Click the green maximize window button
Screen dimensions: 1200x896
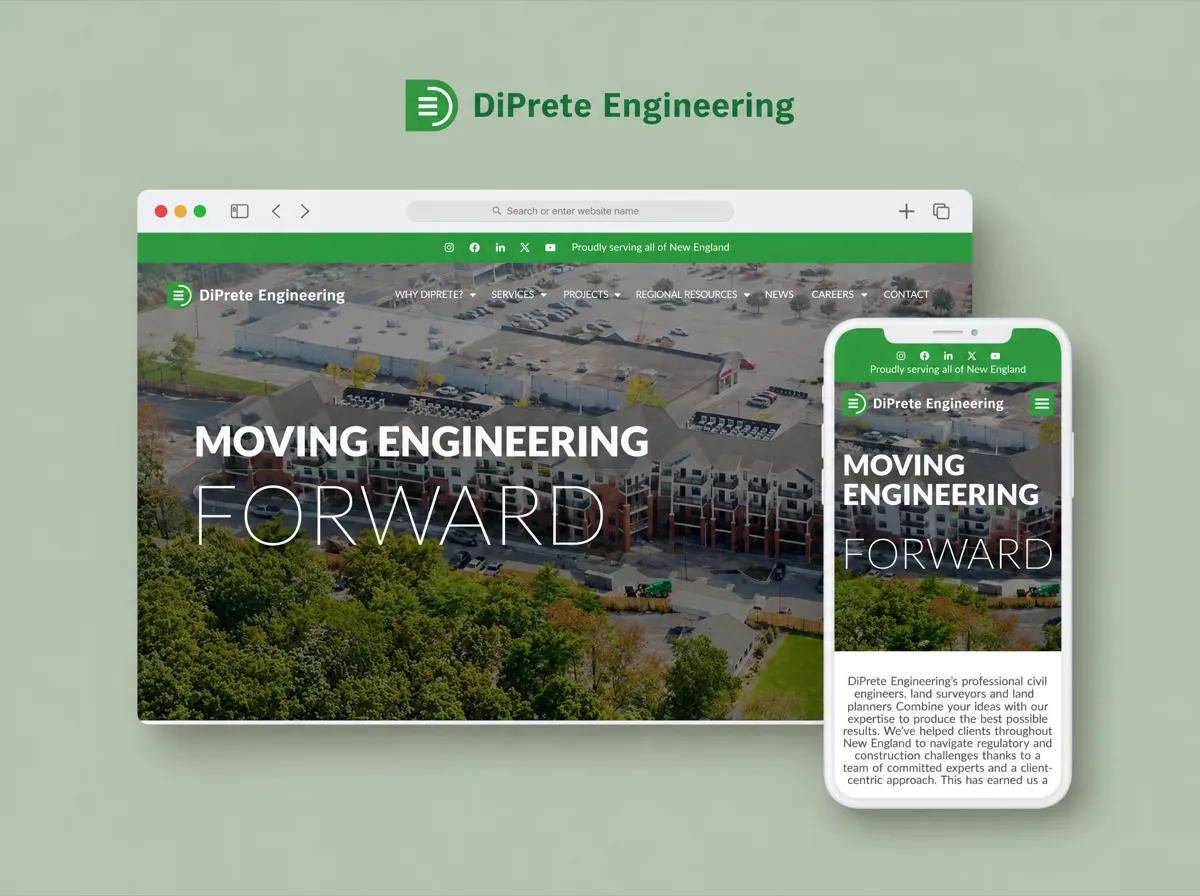tap(200, 211)
